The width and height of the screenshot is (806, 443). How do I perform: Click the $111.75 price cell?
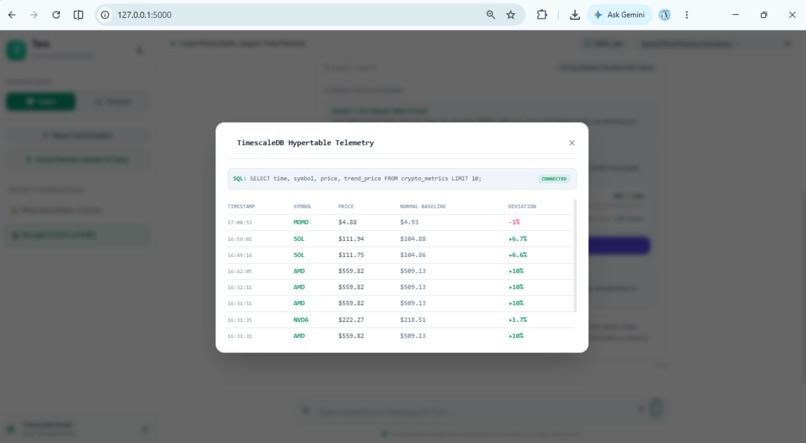(351, 254)
